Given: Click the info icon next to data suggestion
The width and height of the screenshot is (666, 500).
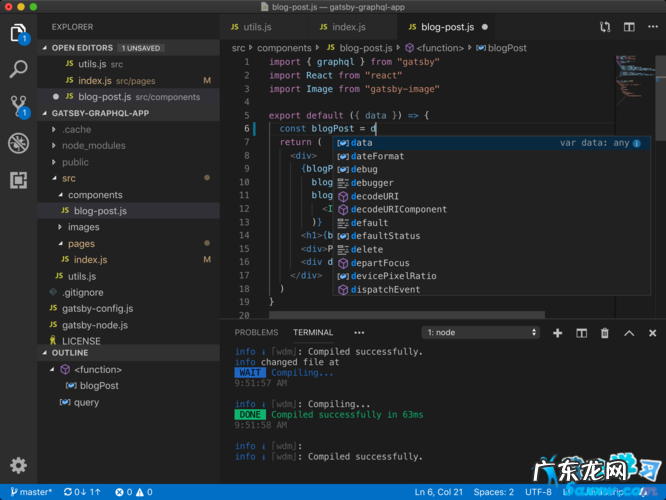Looking at the screenshot, I should [x=639, y=143].
